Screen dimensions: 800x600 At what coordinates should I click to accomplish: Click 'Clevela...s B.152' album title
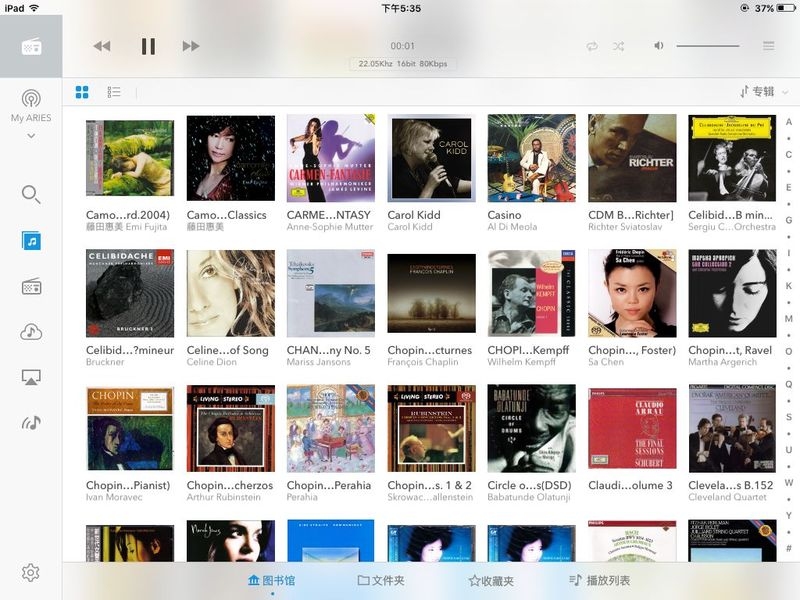(x=731, y=485)
